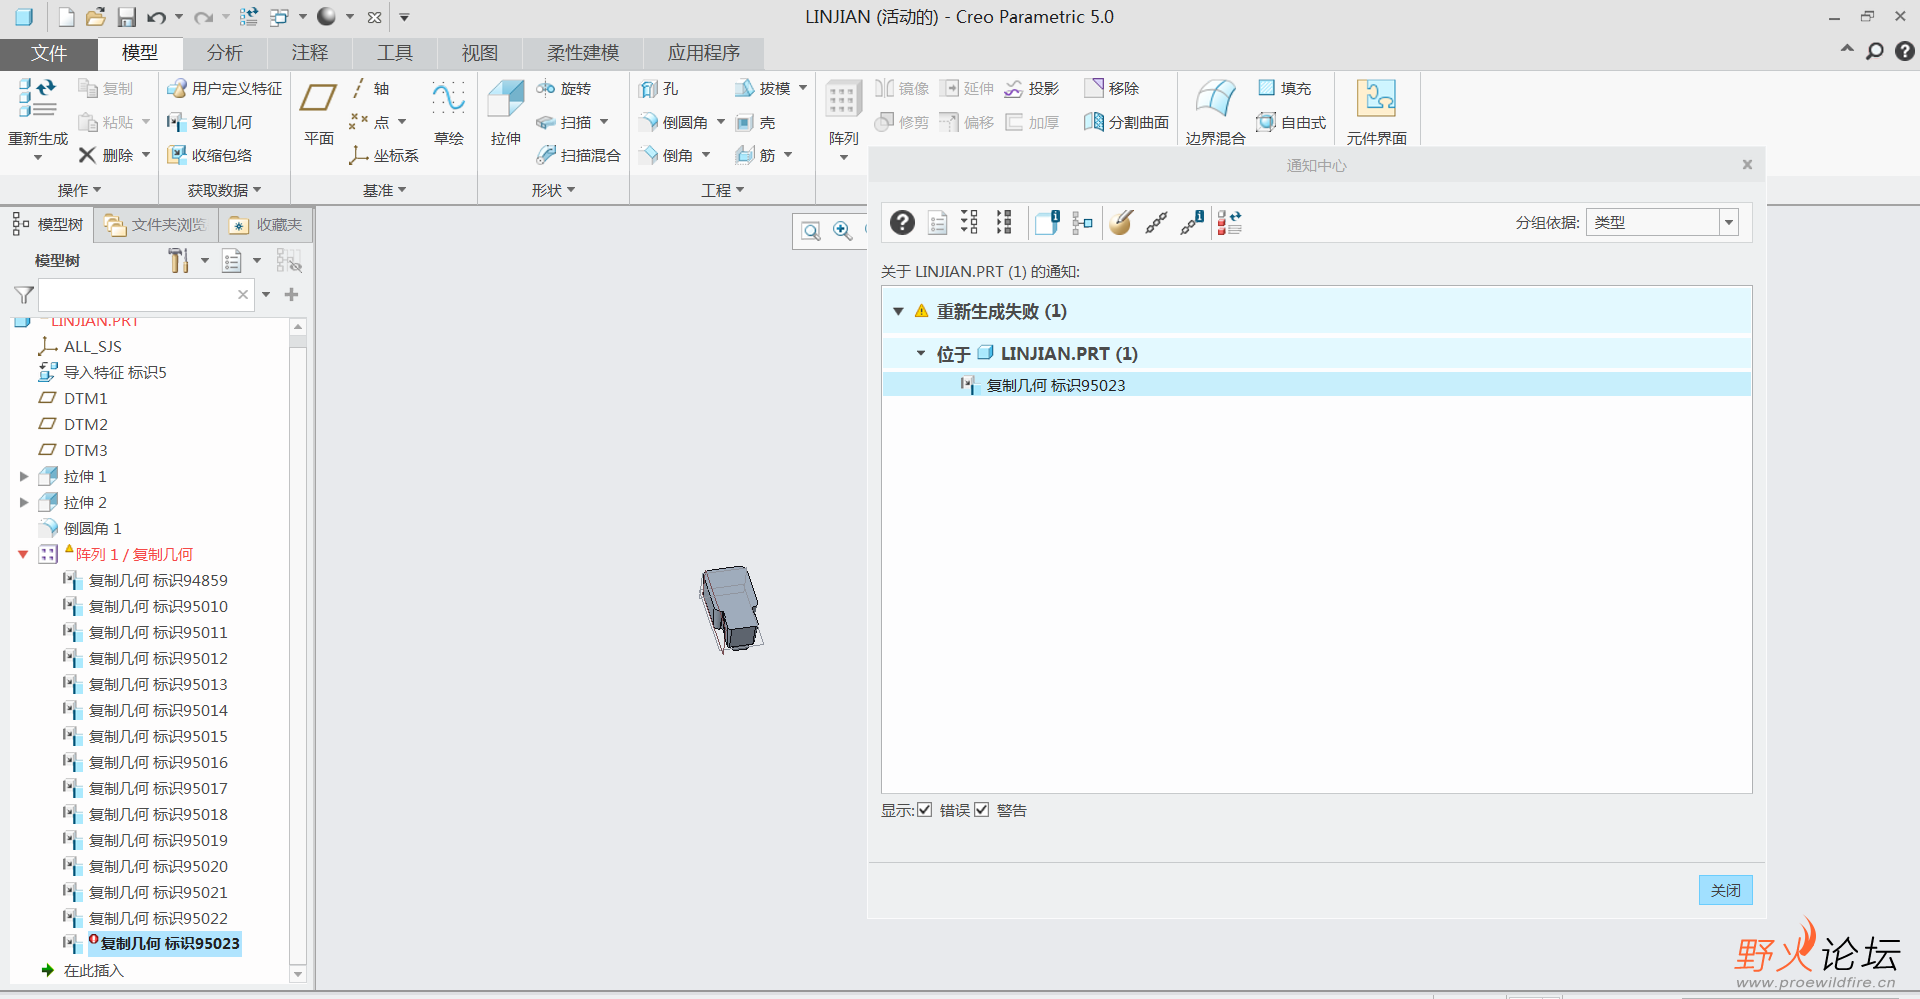Image resolution: width=1920 pixels, height=999 pixels.
Task: Collapse the 重新生成失败 (1) group
Action: [x=898, y=311]
